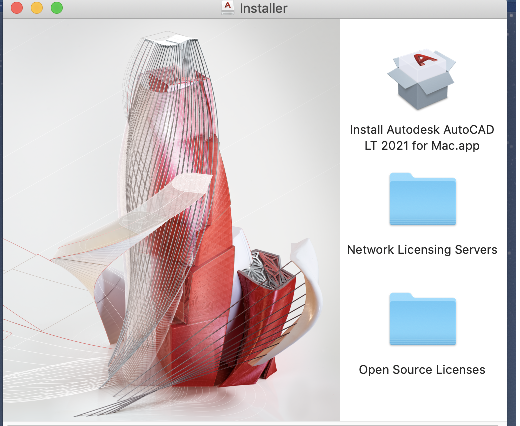The height and width of the screenshot is (426, 520).
Task: Click the AutoCAD disk icon in the title bar
Action: 228,7
